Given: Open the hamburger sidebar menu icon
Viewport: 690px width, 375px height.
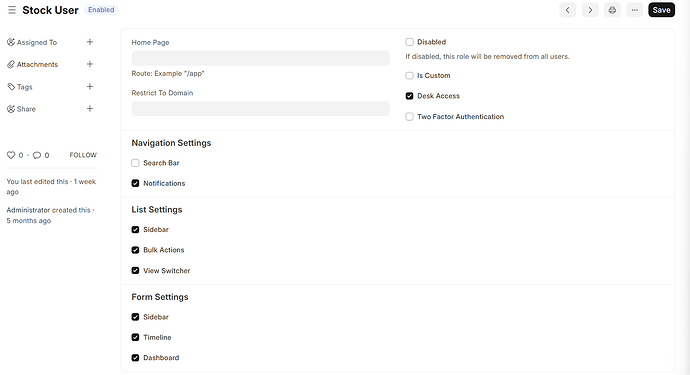Looking at the screenshot, I should (x=12, y=10).
